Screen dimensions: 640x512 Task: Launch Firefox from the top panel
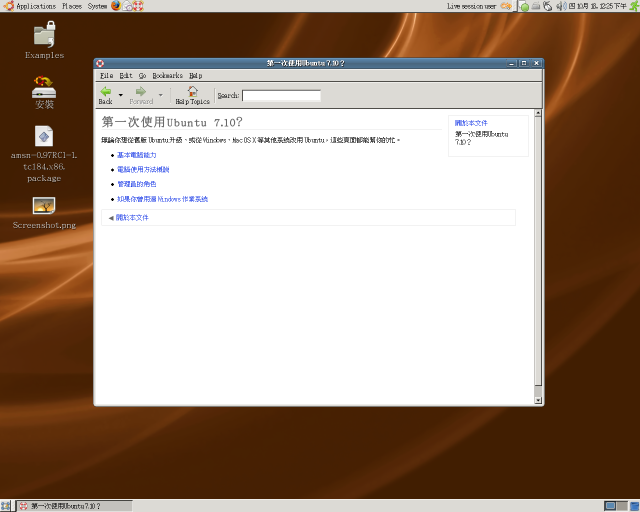point(116,6)
